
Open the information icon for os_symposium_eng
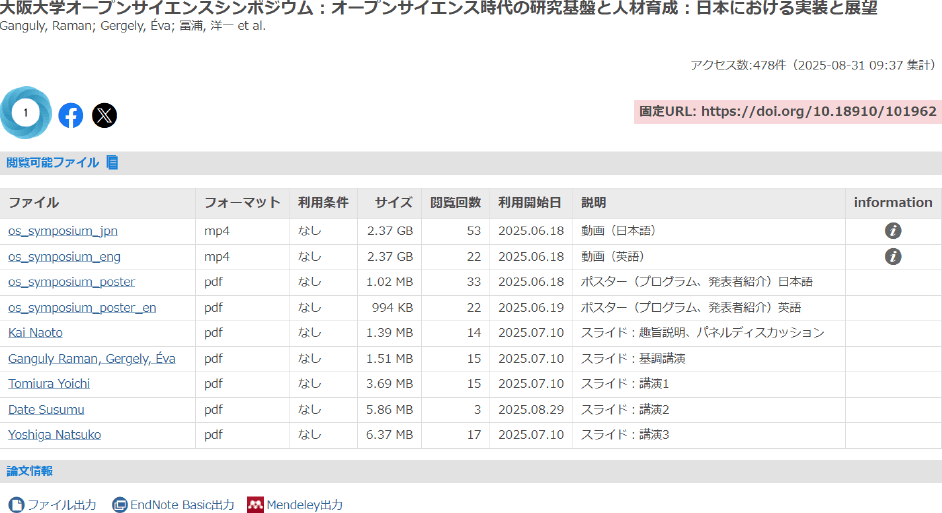pos(893,256)
